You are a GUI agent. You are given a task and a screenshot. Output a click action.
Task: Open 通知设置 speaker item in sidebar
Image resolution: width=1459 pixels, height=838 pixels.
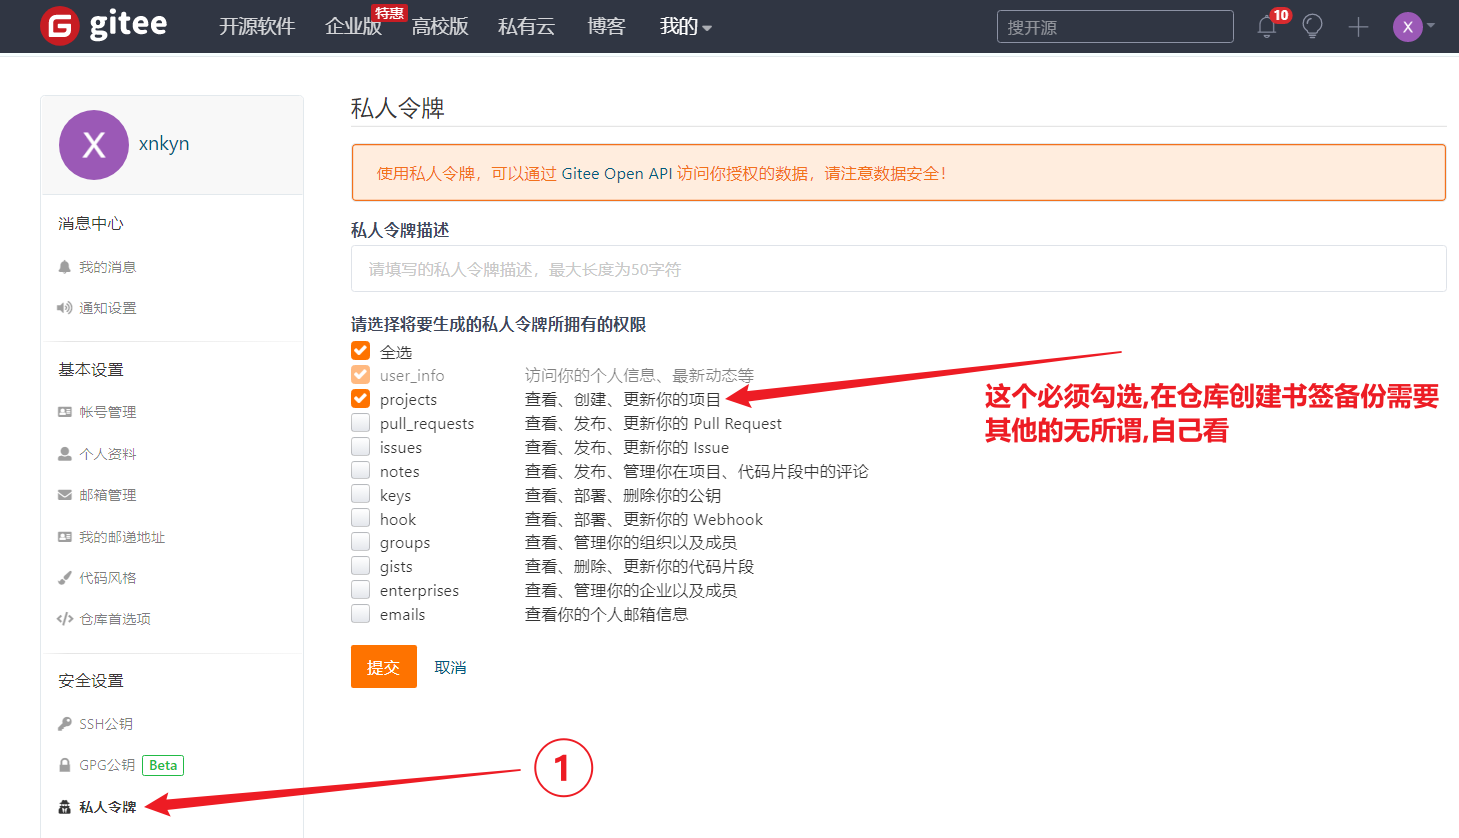pos(107,308)
